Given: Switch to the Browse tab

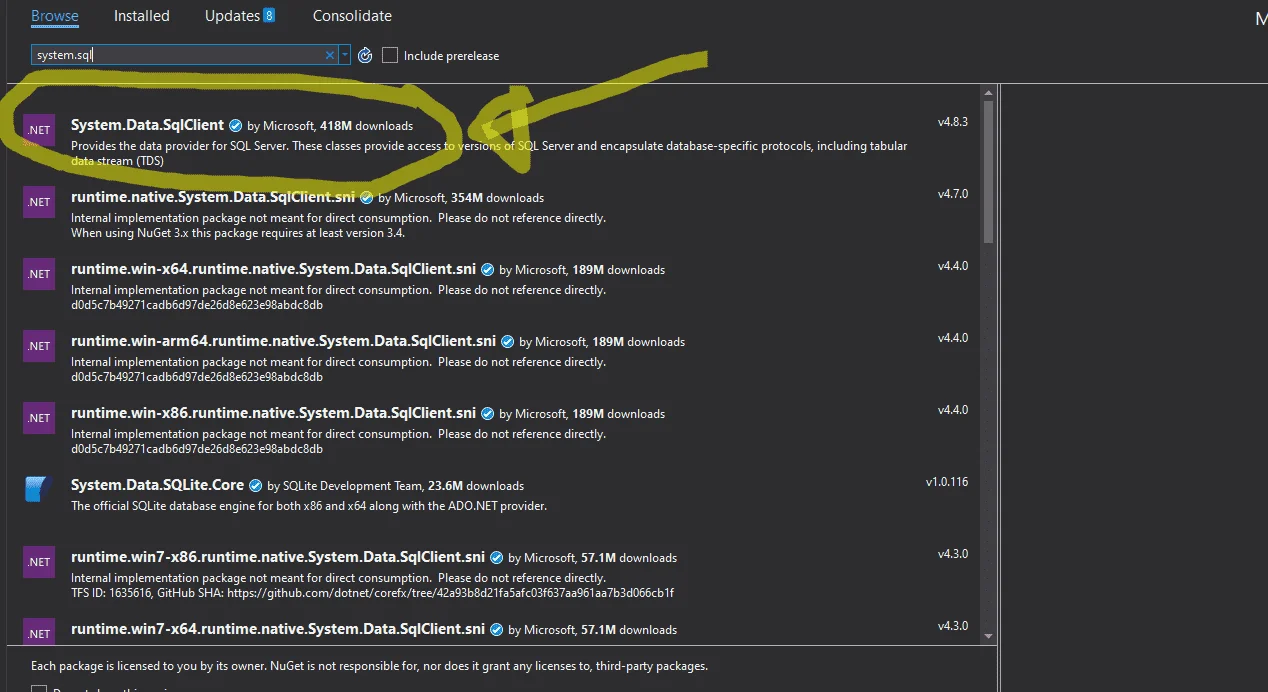Looking at the screenshot, I should tap(54, 16).
